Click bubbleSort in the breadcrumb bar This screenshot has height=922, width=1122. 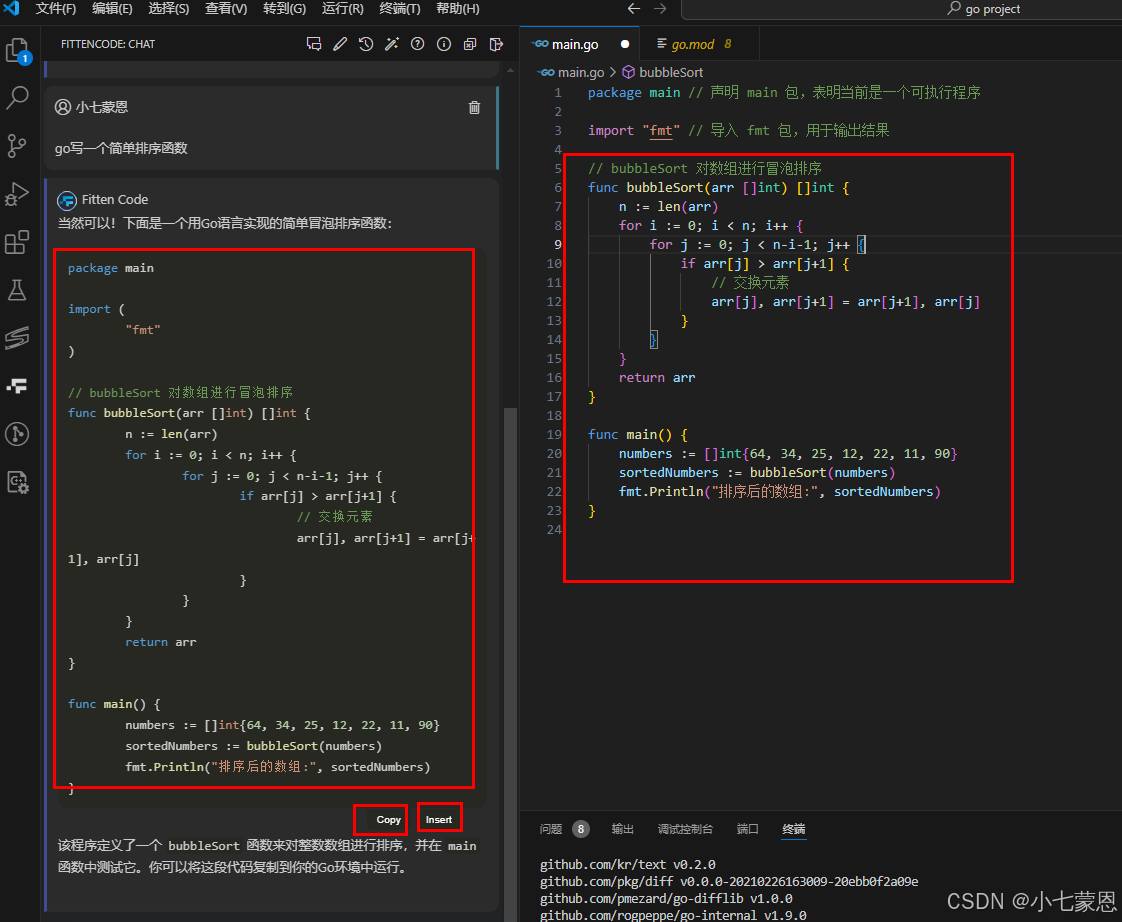(x=670, y=72)
